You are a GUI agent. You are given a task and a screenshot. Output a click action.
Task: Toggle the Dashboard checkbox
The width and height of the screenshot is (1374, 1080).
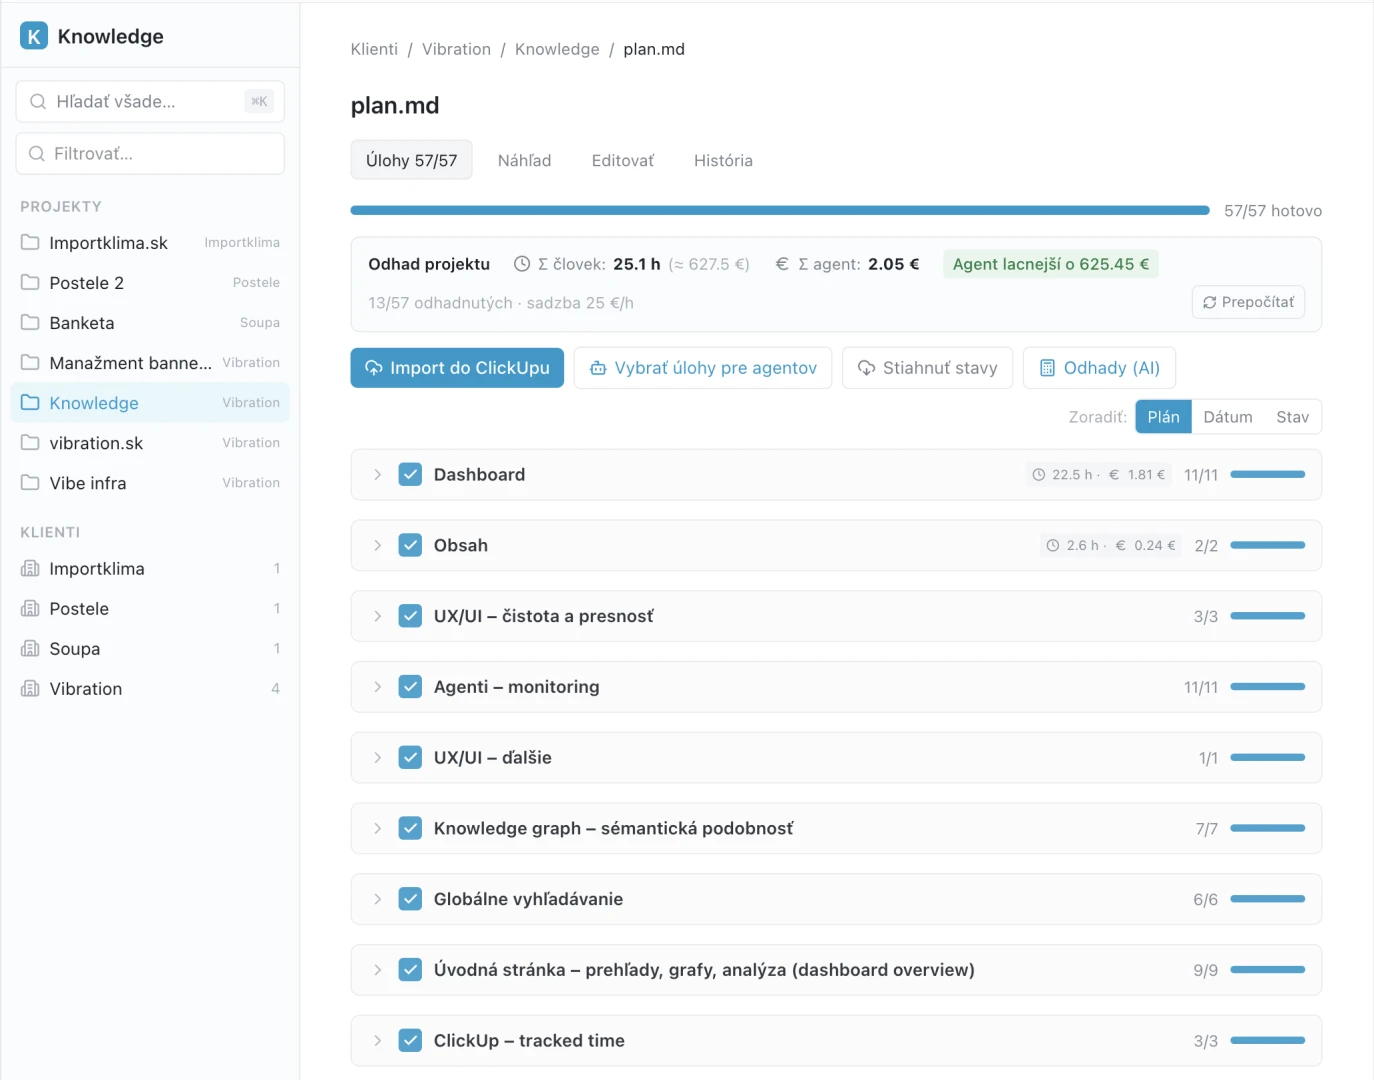pyautogui.click(x=410, y=475)
